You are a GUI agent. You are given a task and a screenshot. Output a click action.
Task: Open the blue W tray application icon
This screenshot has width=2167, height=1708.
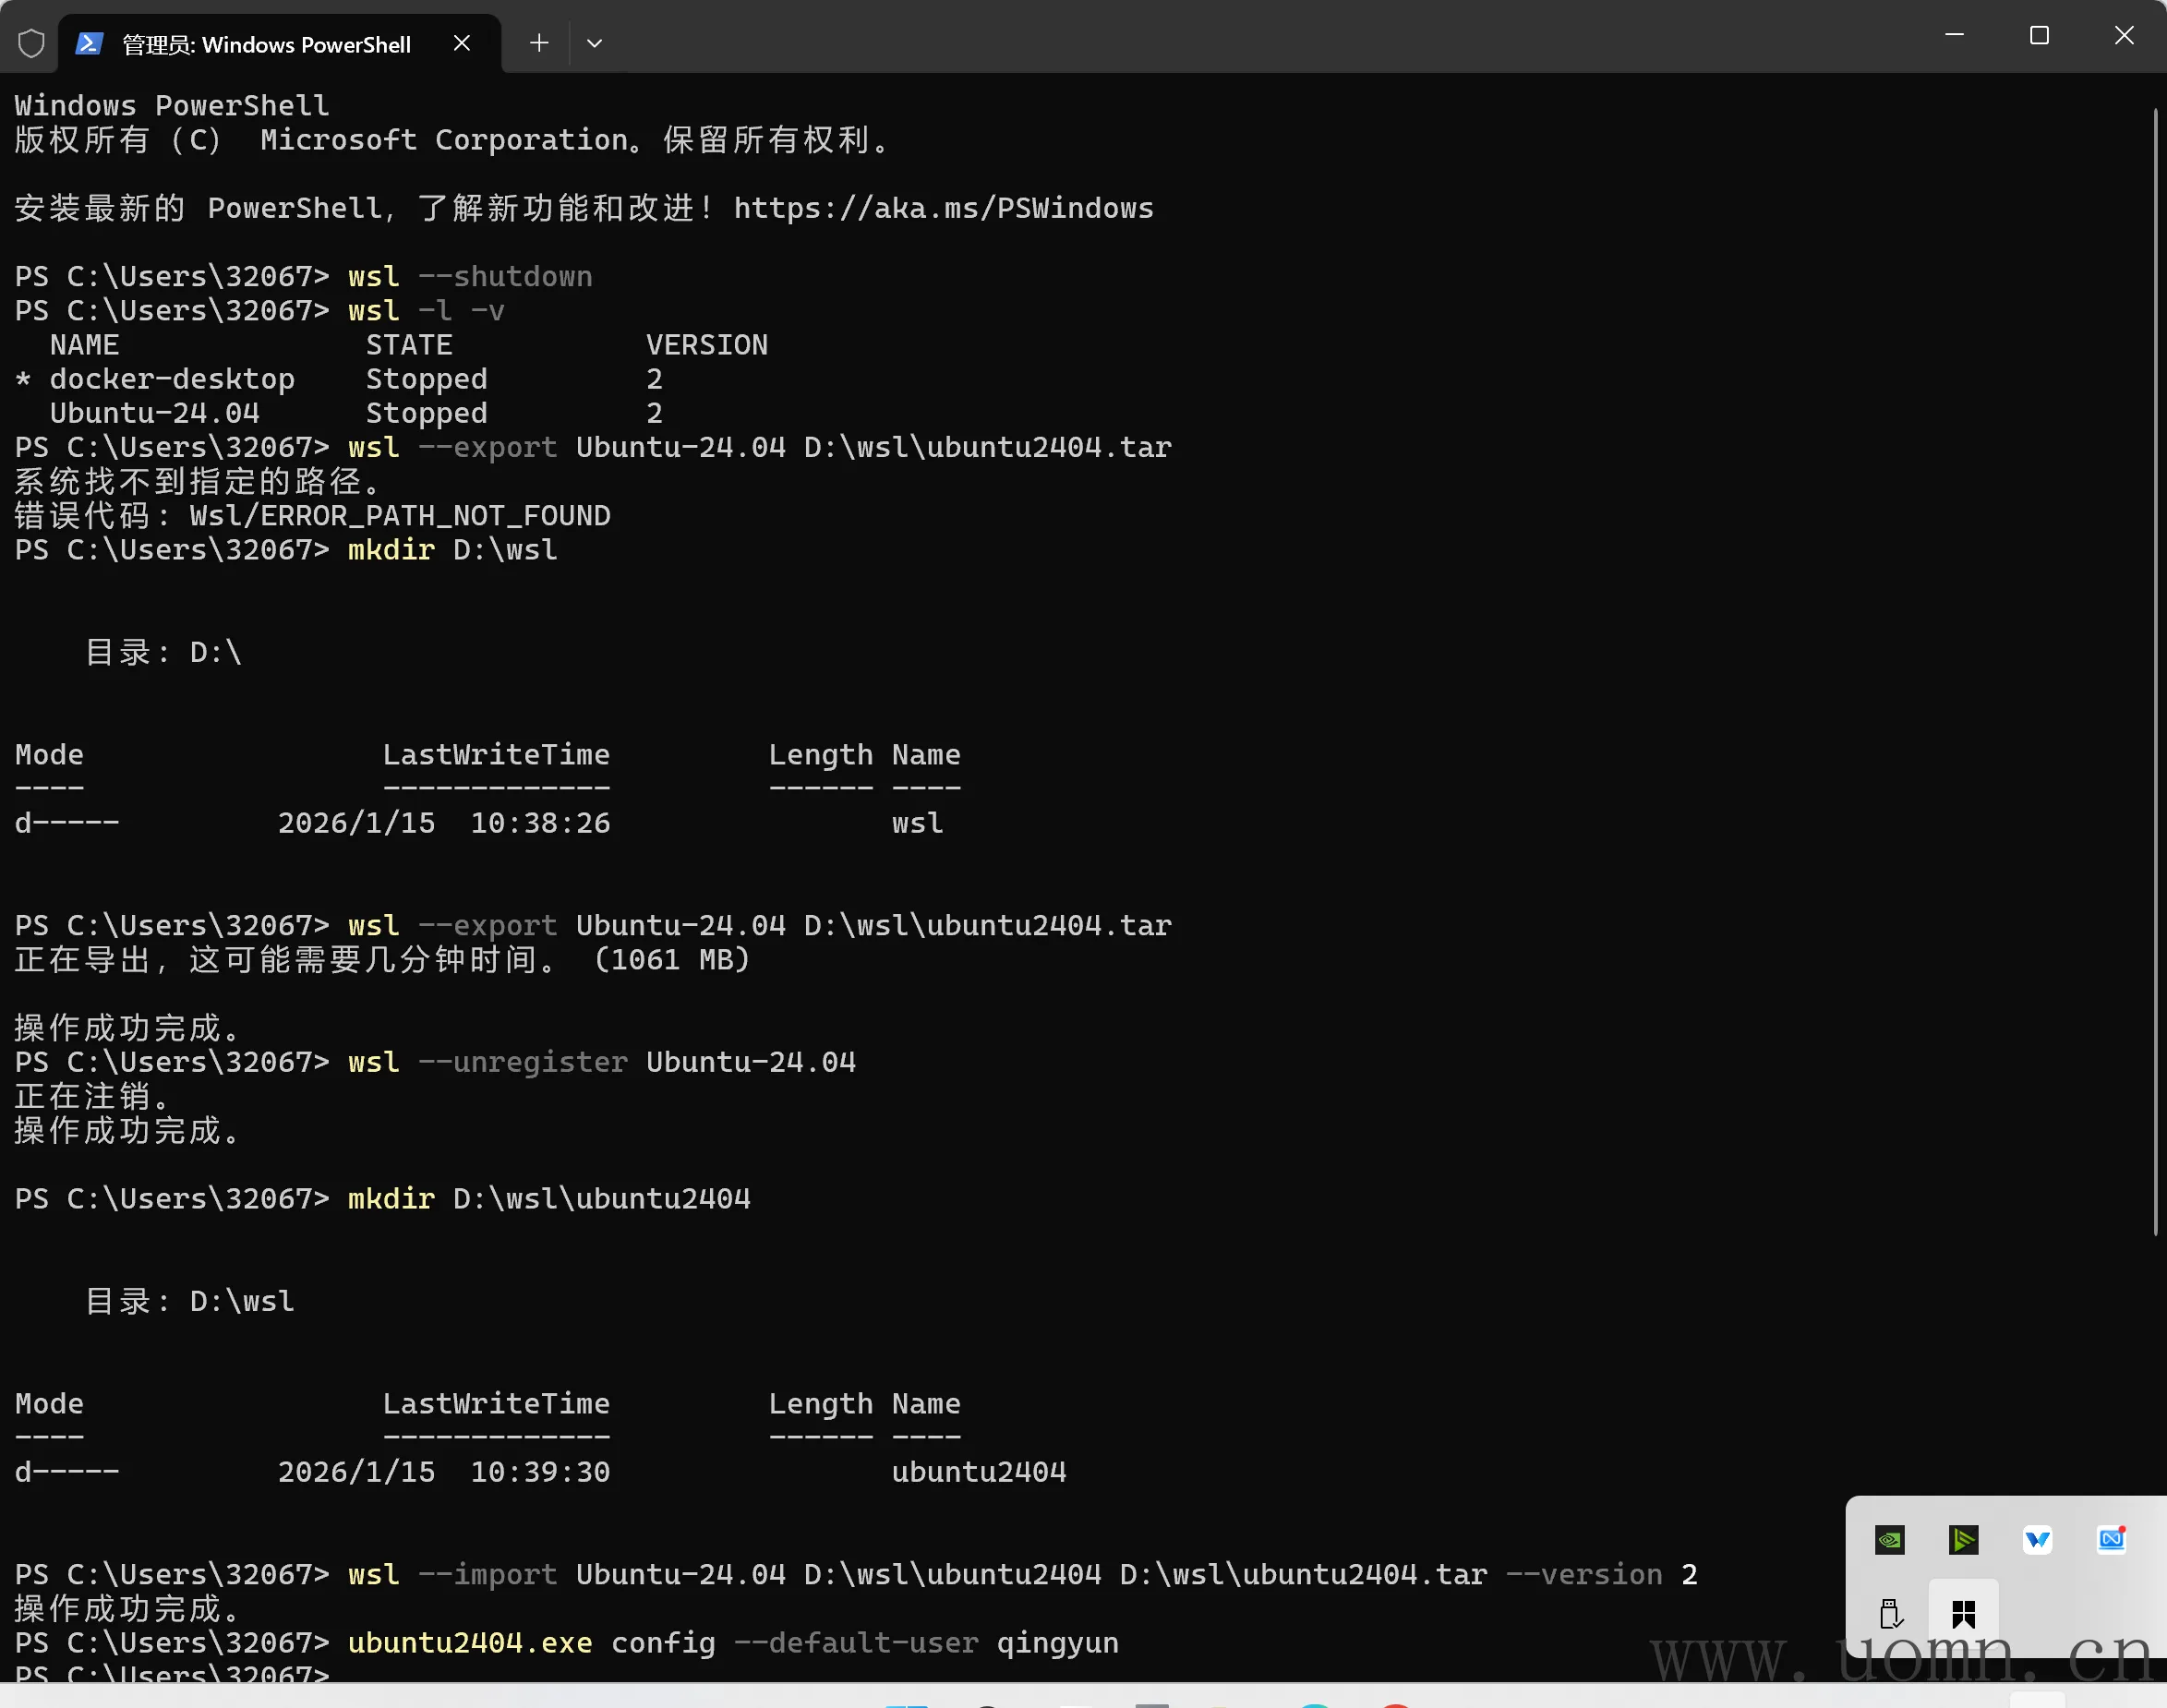[2037, 1540]
